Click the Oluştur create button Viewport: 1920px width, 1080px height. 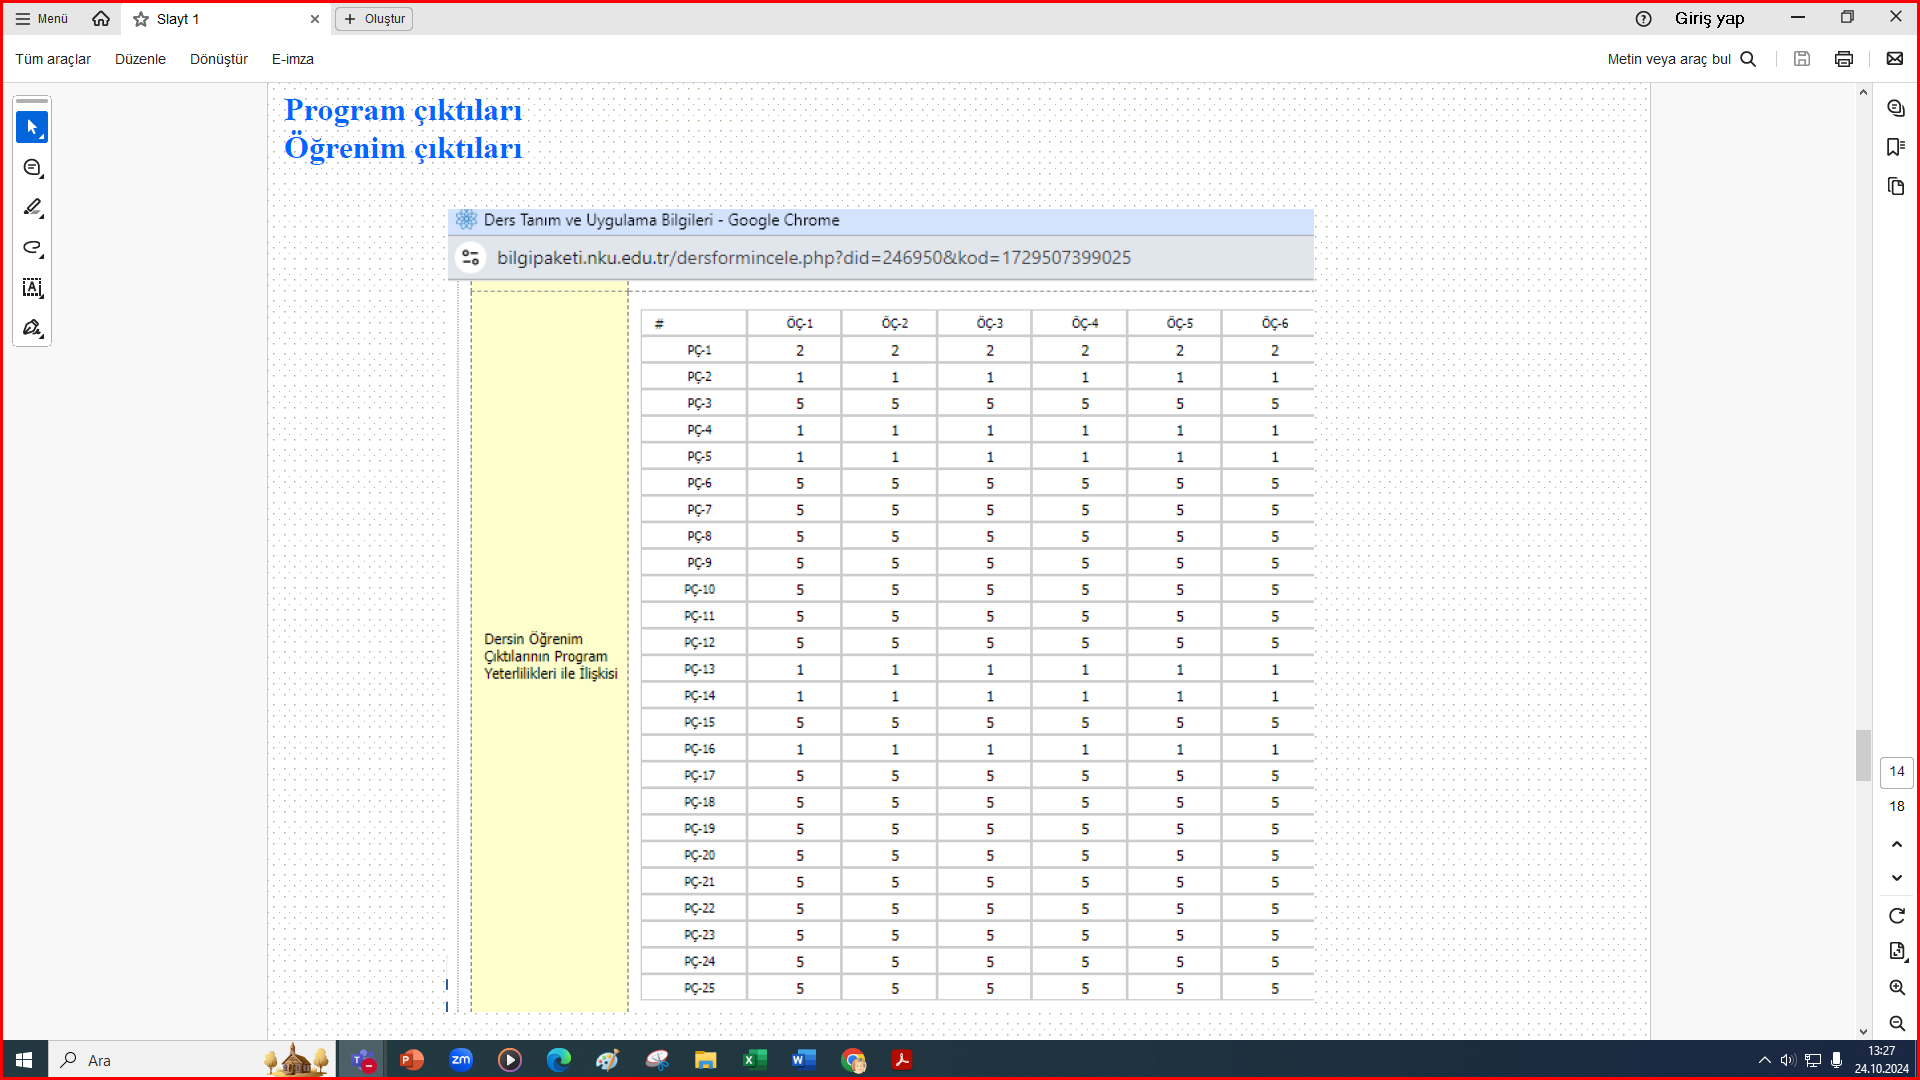point(374,19)
